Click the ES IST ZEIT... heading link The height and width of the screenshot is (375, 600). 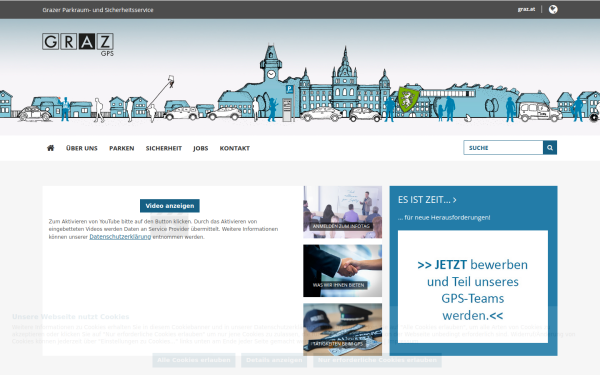(427, 200)
